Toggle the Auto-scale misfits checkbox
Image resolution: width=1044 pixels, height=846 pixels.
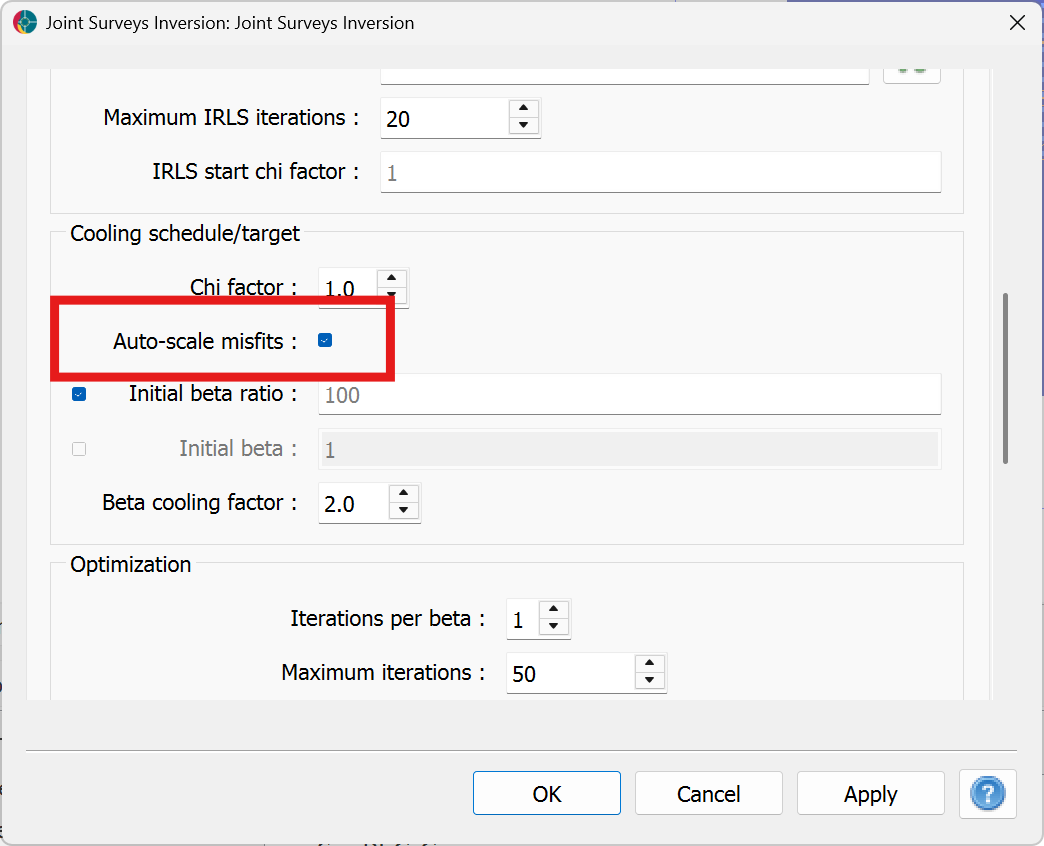click(x=325, y=341)
